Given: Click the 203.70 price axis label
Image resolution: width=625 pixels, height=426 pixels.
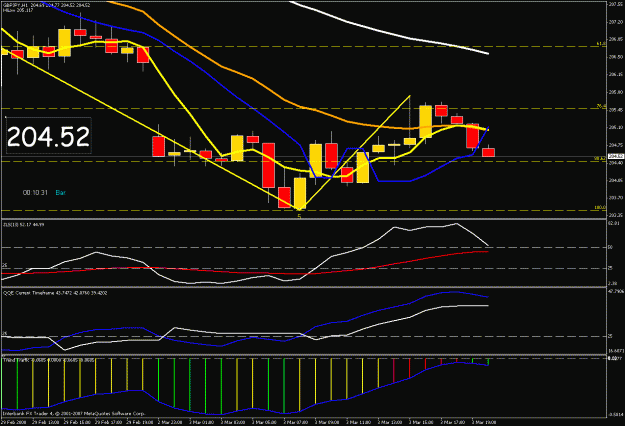Looking at the screenshot, I should (616, 198).
